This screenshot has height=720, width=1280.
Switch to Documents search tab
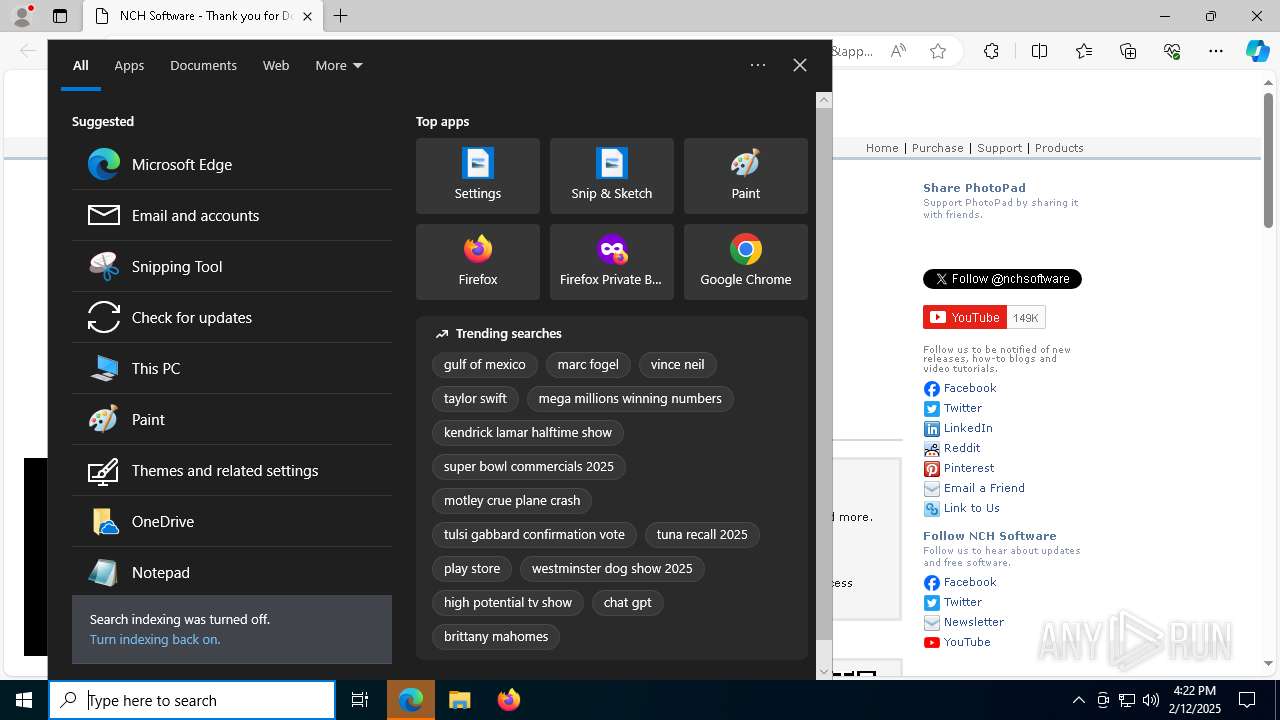pos(203,65)
